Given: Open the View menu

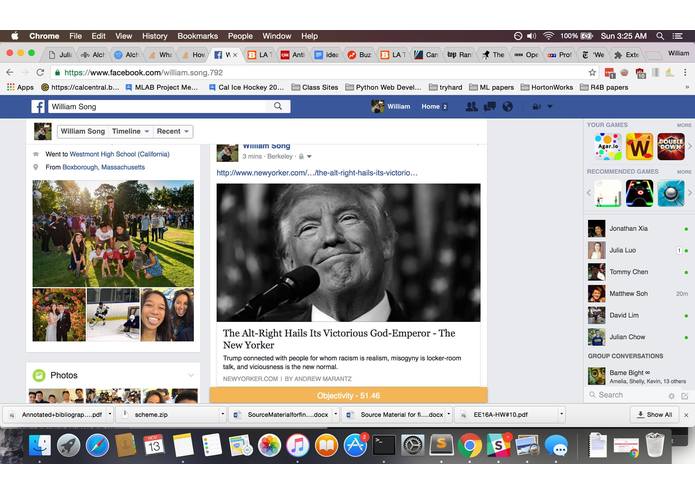Looking at the screenshot, I should (x=124, y=36).
